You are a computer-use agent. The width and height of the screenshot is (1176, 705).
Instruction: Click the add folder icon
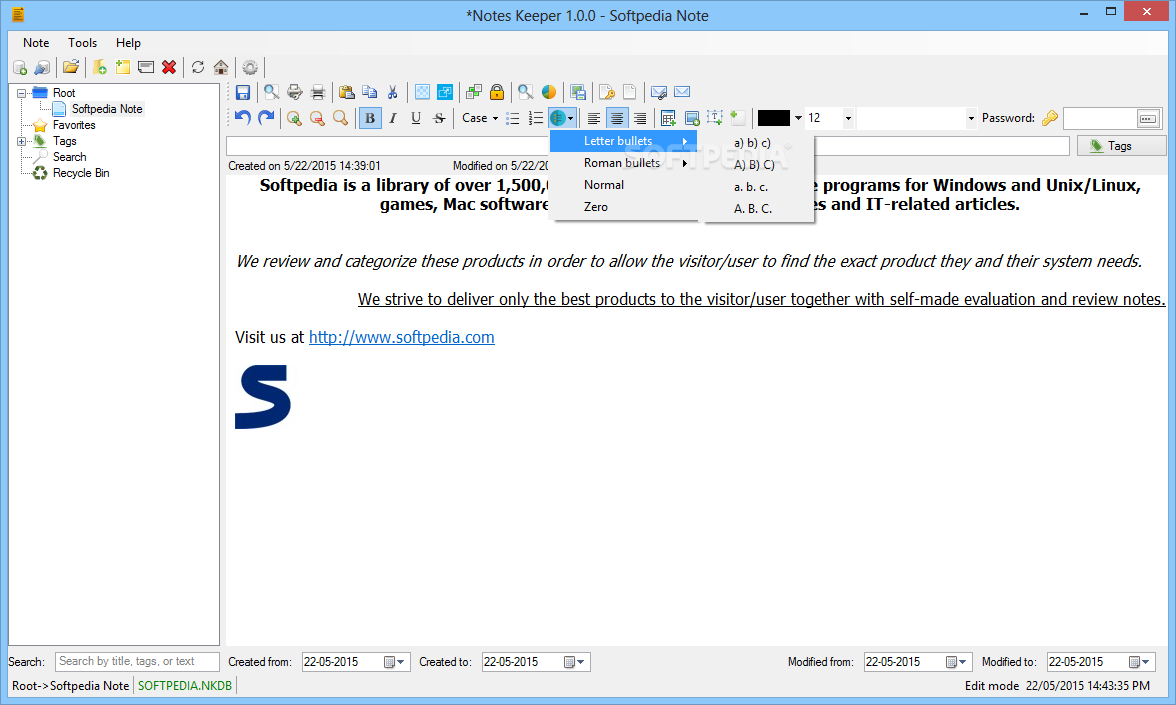[100, 68]
